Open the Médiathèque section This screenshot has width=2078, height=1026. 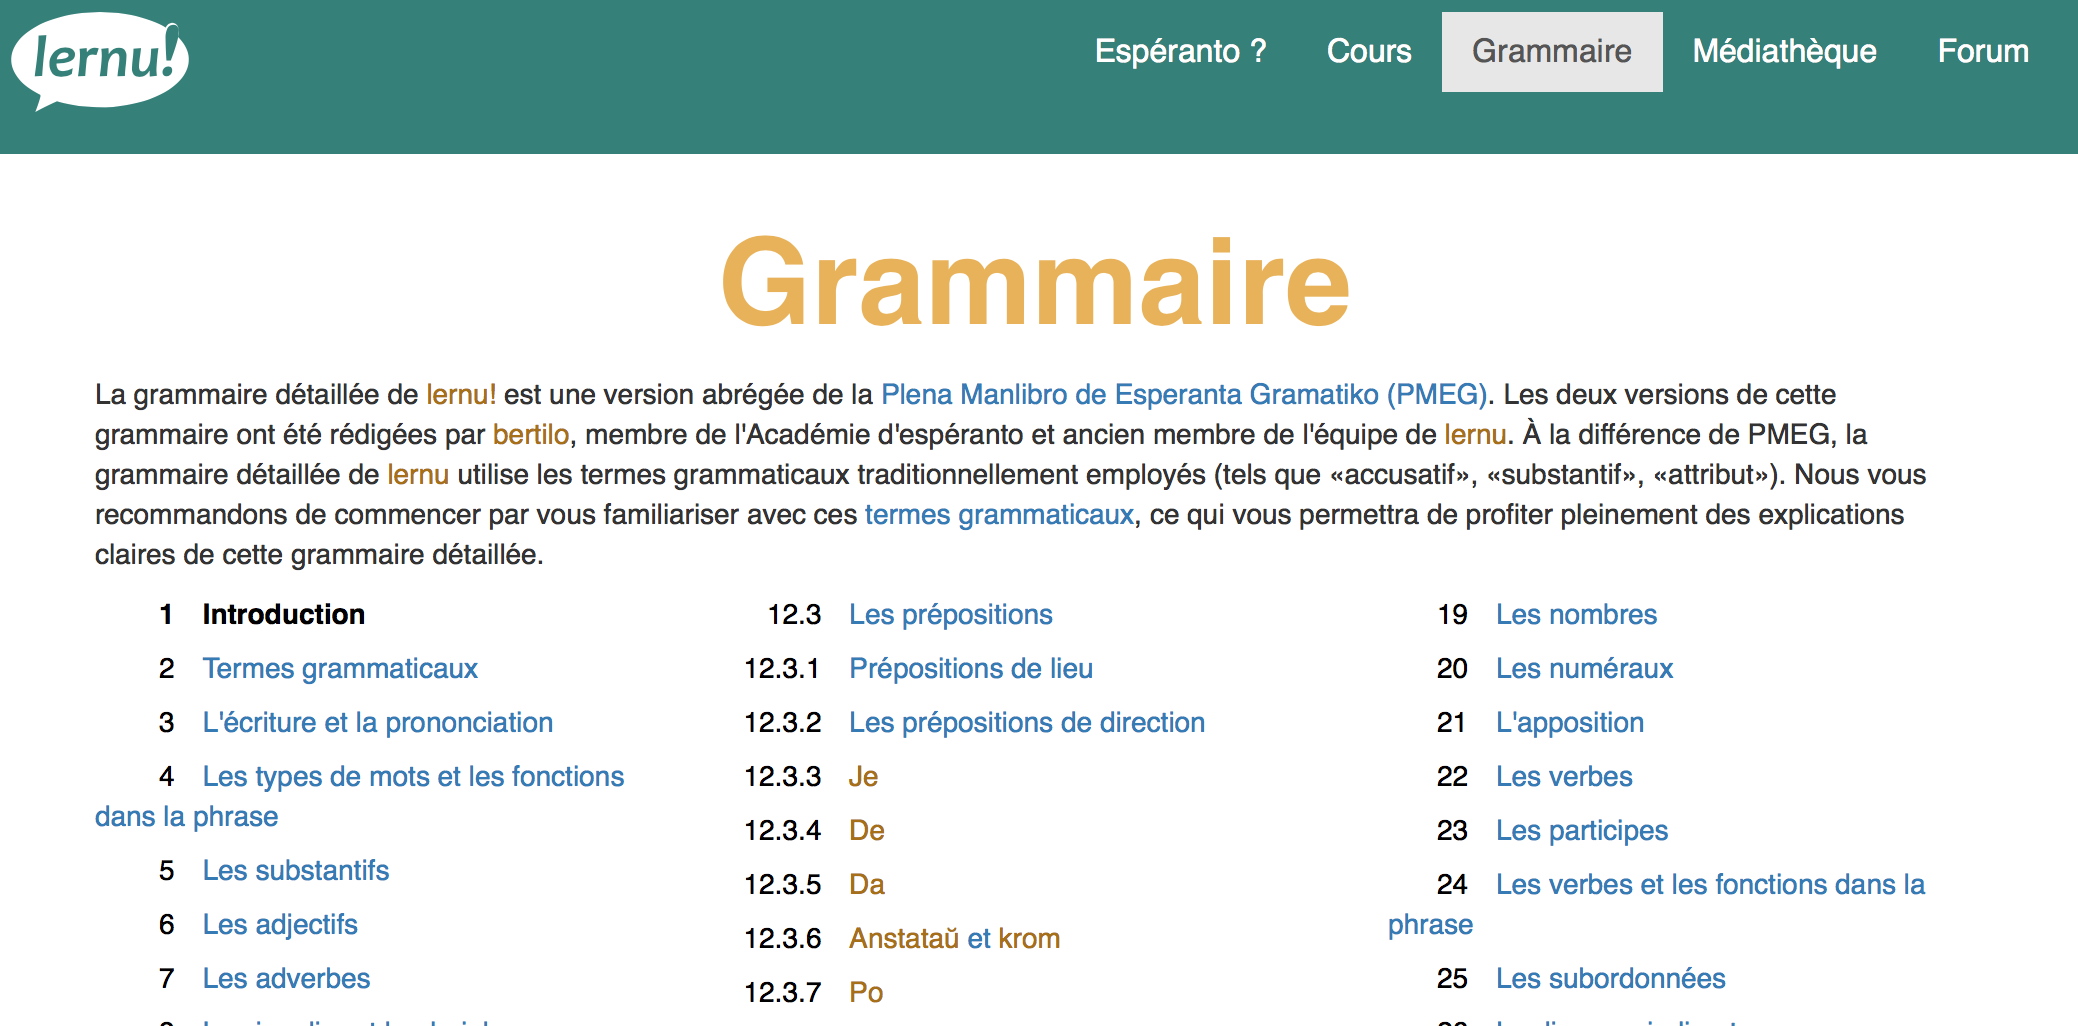coord(1785,51)
